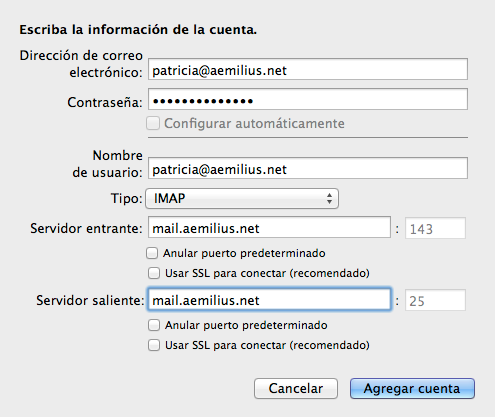
Task: Enable Anular puerto predeterminado for incoming server
Action: (x=152, y=253)
